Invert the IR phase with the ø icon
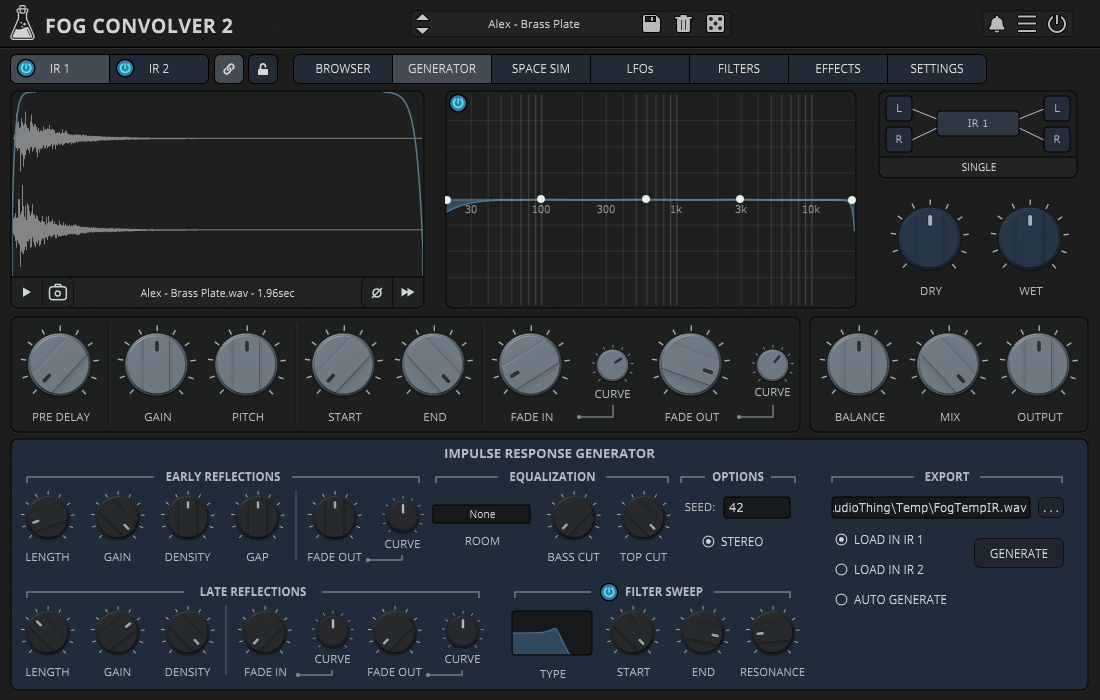Viewport: 1100px width, 700px height. click(x=377, y=292)
